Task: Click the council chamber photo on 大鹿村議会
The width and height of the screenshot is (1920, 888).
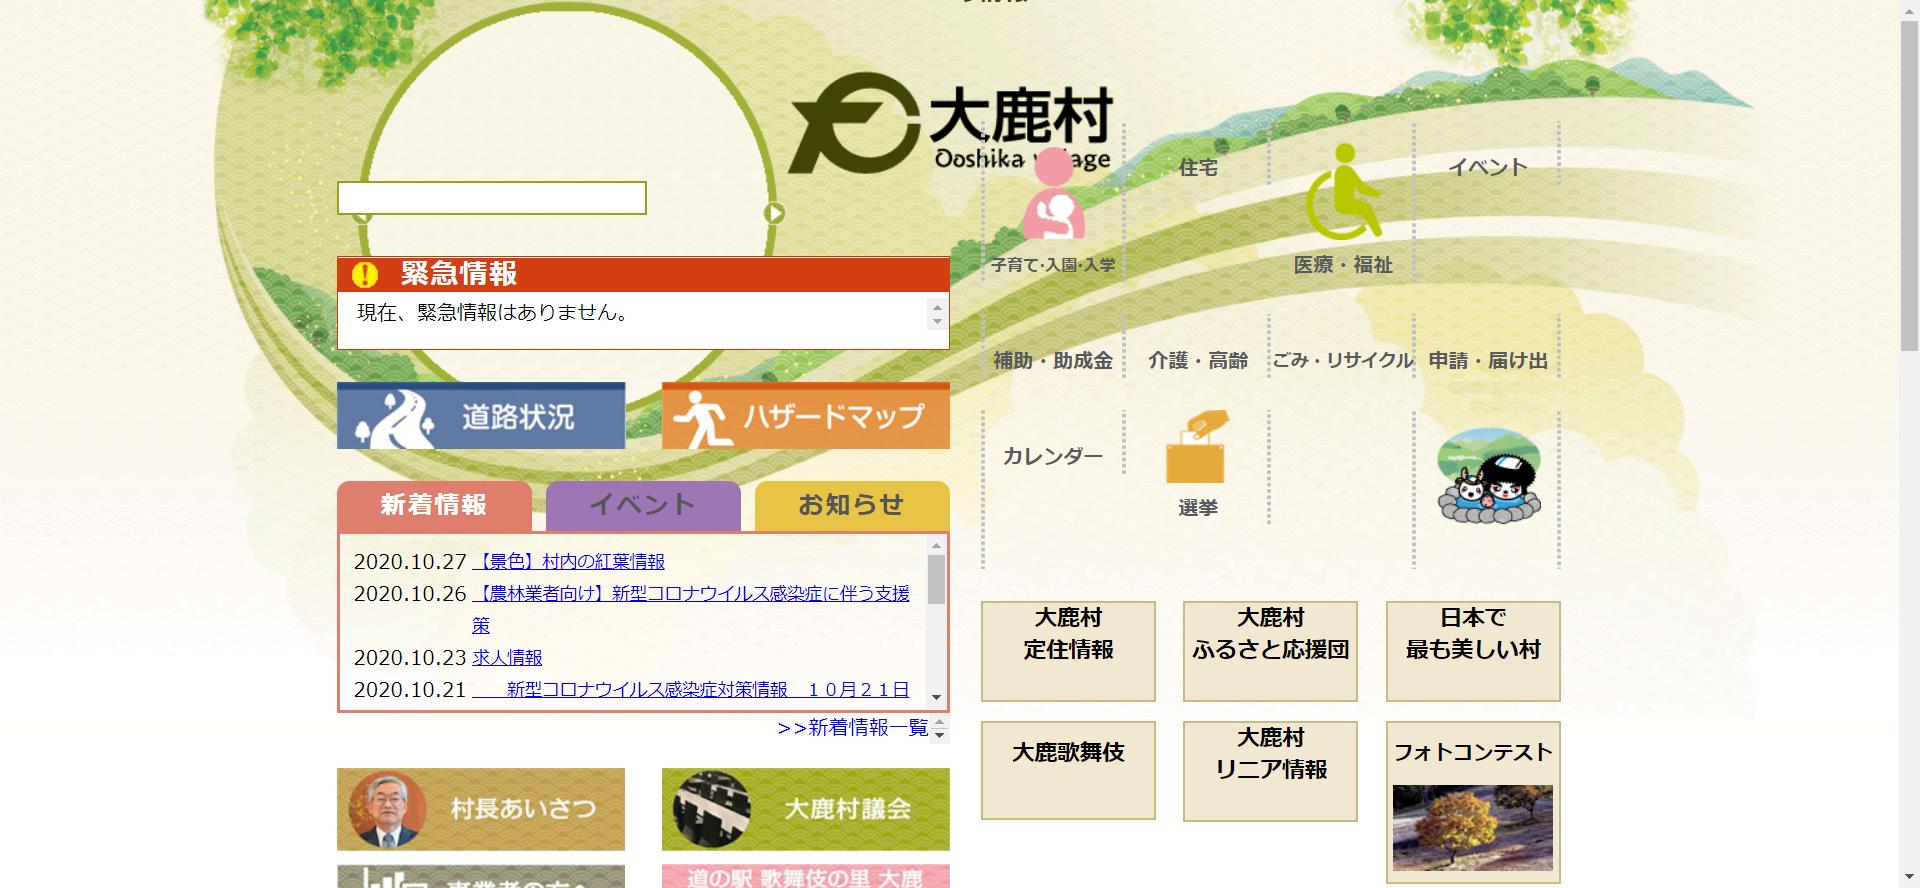Action: point(711,809)
